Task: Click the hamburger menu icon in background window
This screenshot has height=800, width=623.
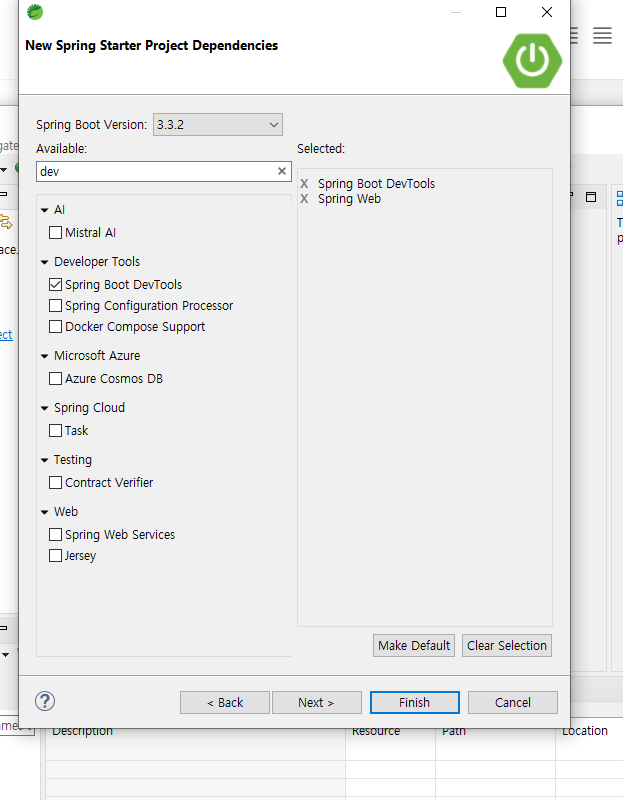Action: [602, 35]
